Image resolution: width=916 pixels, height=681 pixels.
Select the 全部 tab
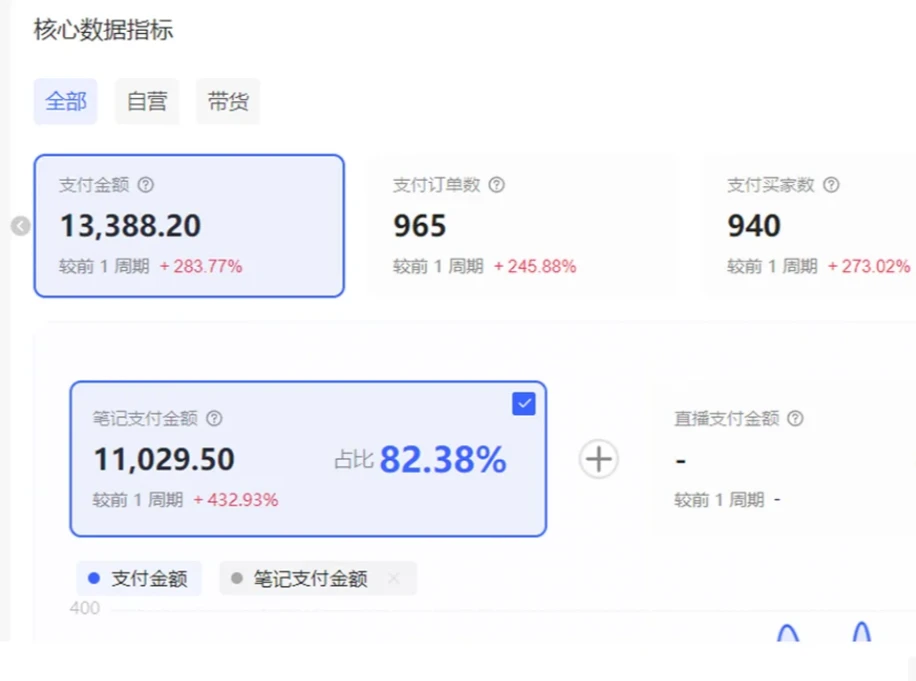pyautogui.click(x=65, y=101)
